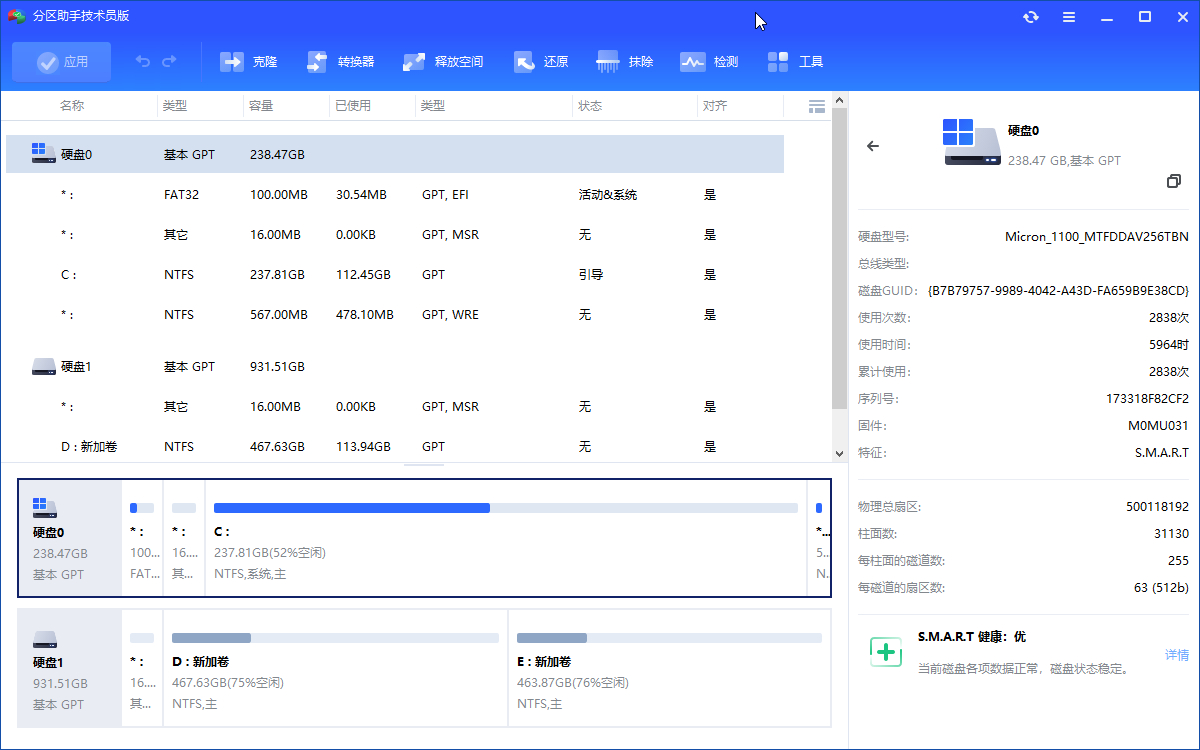Click the 应用 apply button
1200x750 pixels.
(62, 62)
